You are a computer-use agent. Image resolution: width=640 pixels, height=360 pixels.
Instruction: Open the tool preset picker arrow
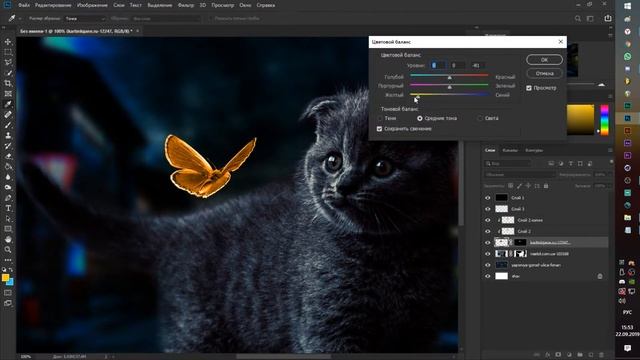[20, 19]
